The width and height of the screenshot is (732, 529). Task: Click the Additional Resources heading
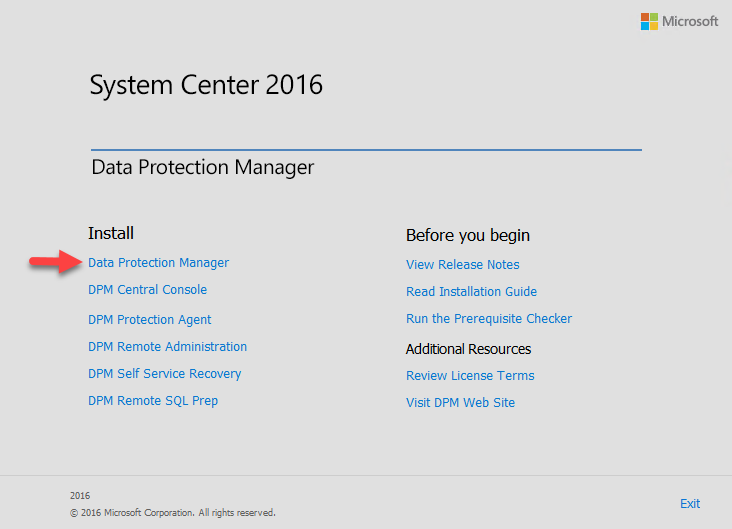click(x=468, y=349)
